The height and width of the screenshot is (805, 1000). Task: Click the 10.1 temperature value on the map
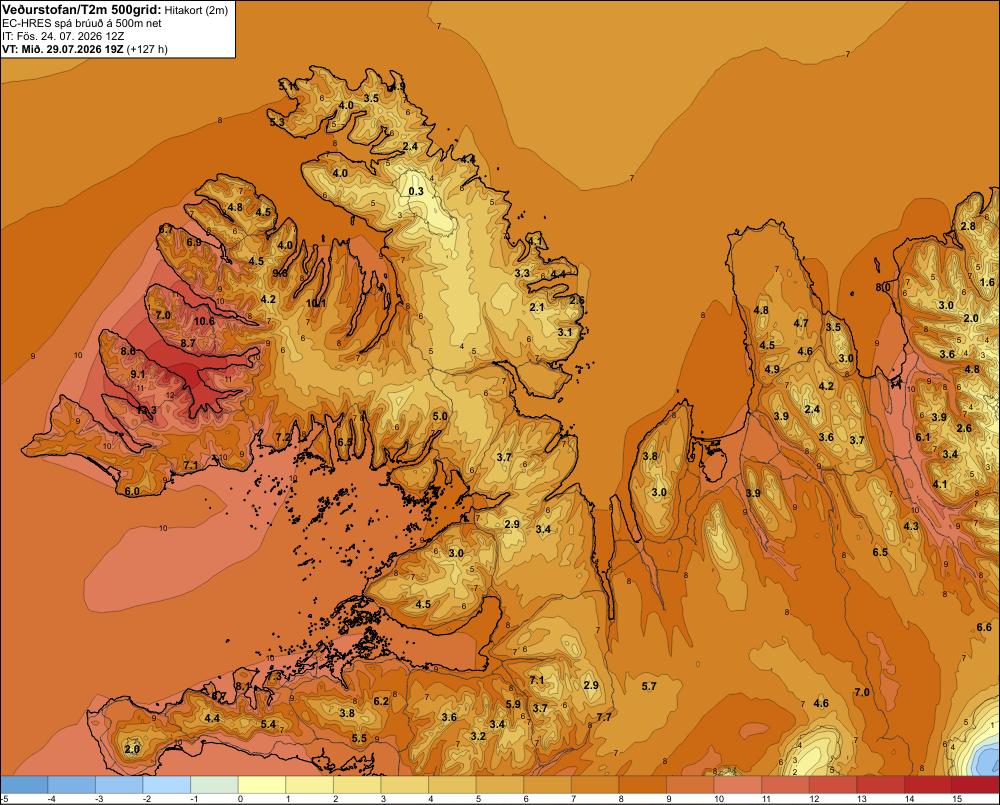pyautogui.click(x=316, y=303)
